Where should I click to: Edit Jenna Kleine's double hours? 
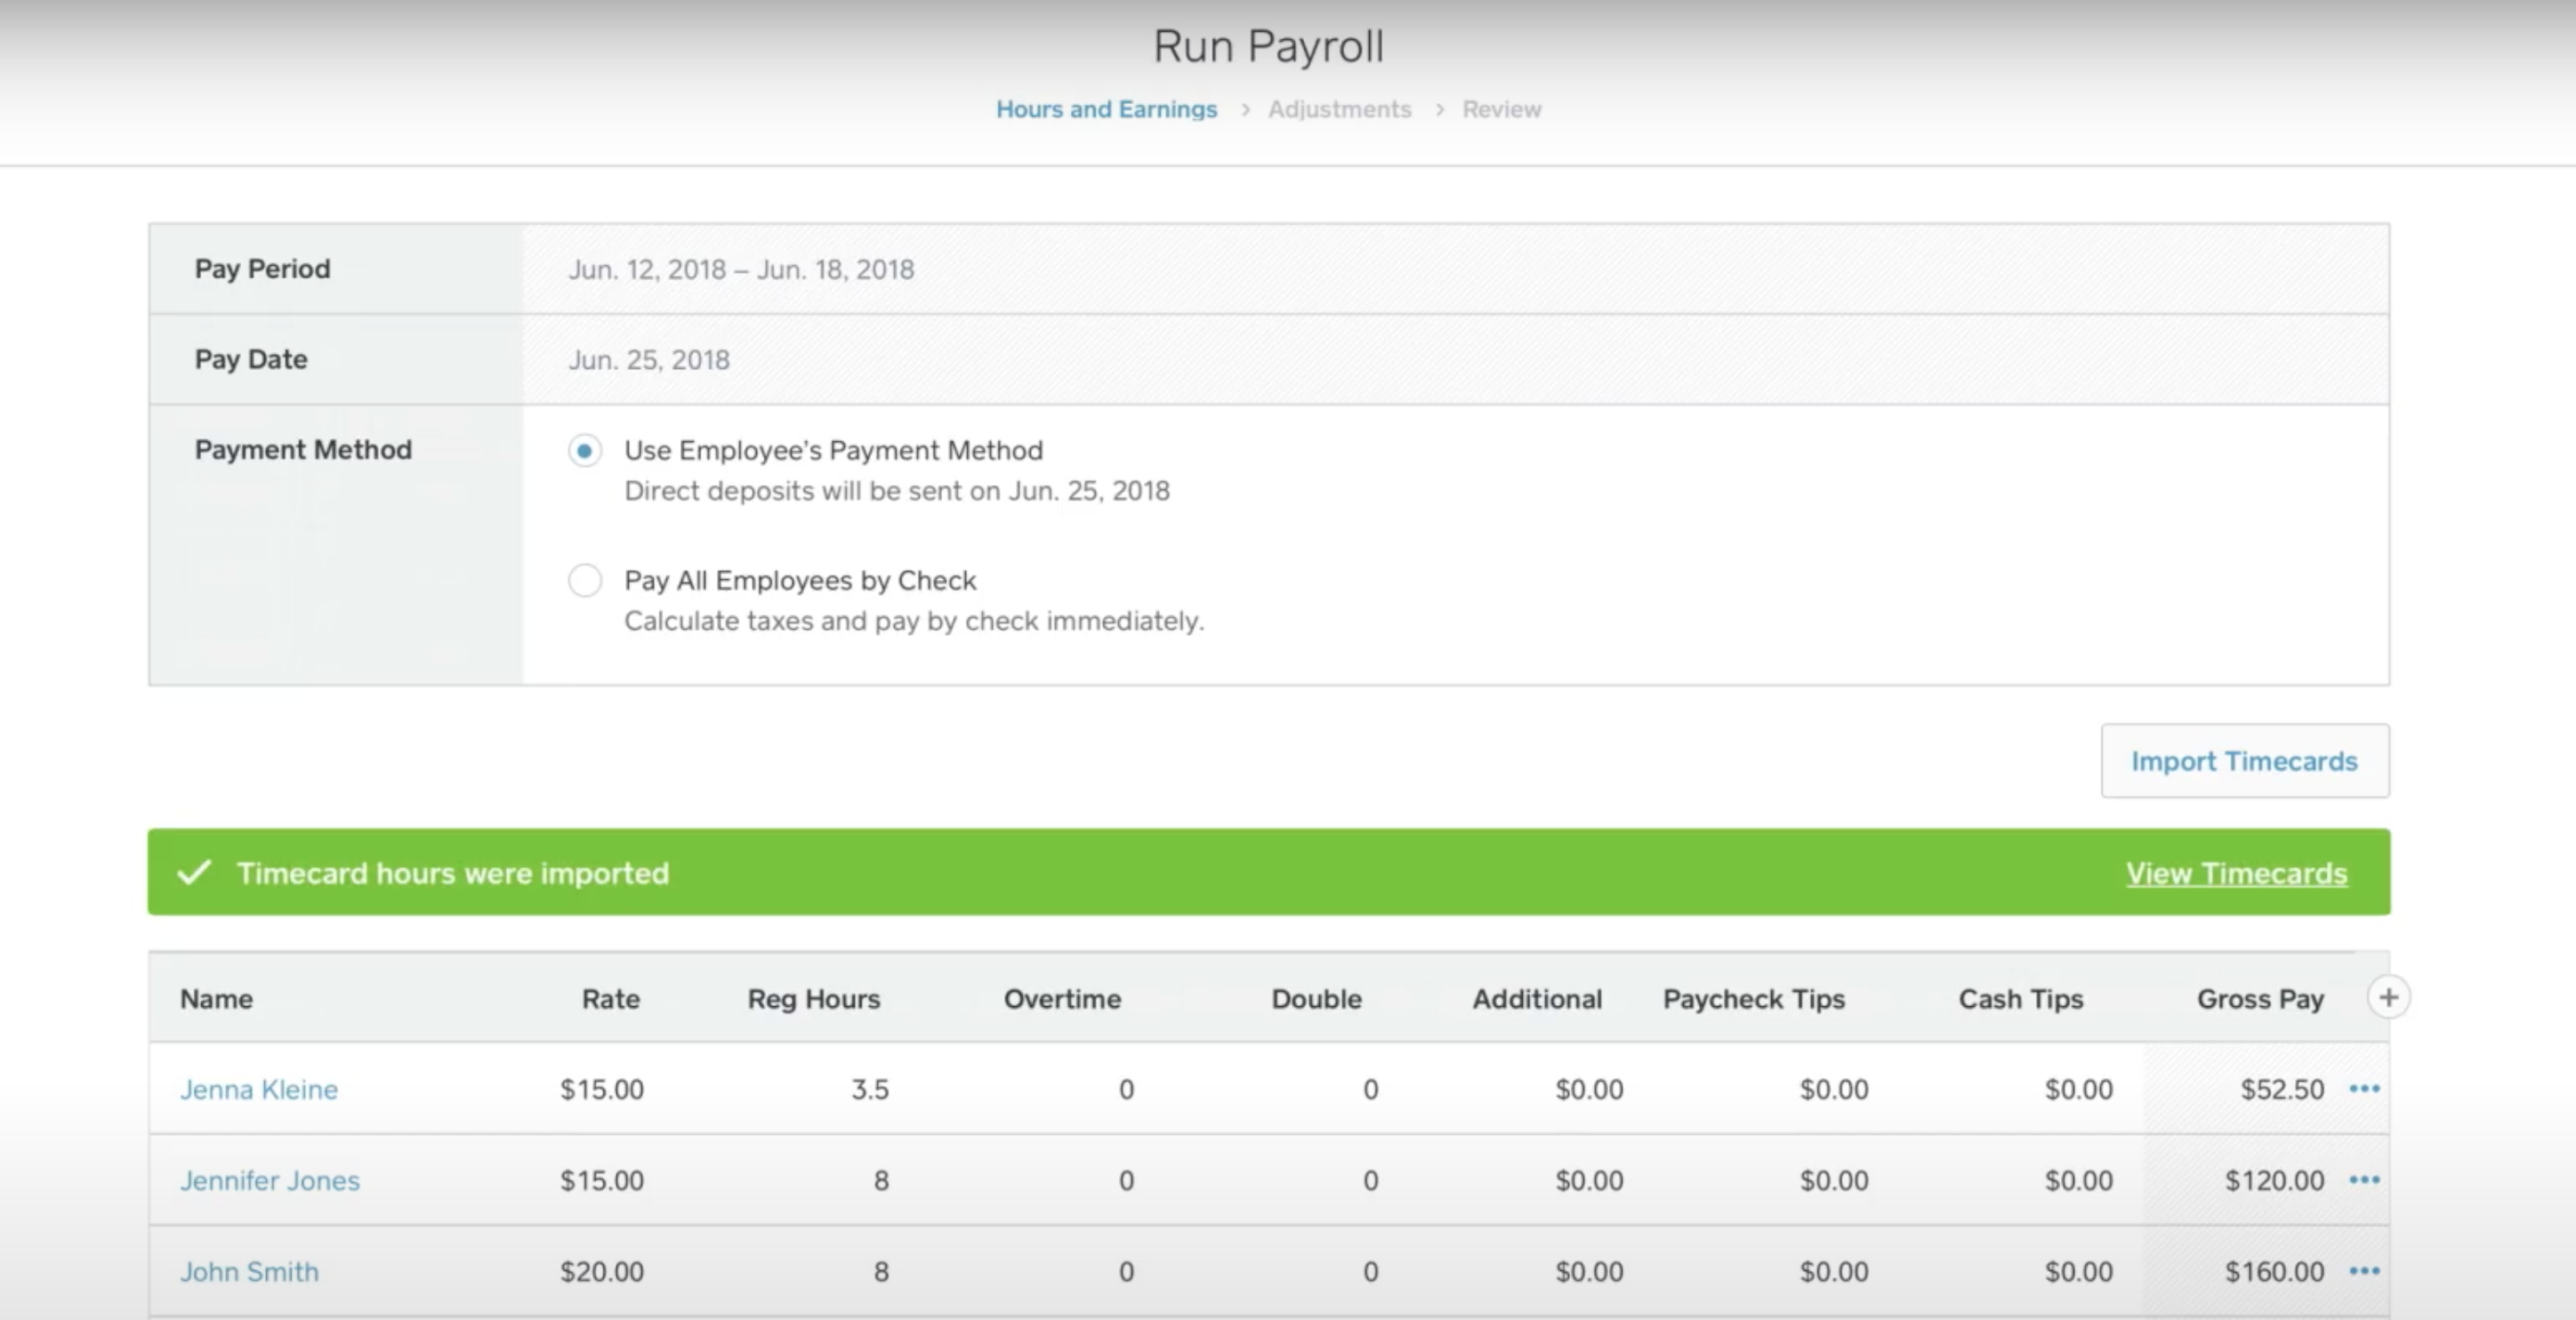pos(1371,1089)
